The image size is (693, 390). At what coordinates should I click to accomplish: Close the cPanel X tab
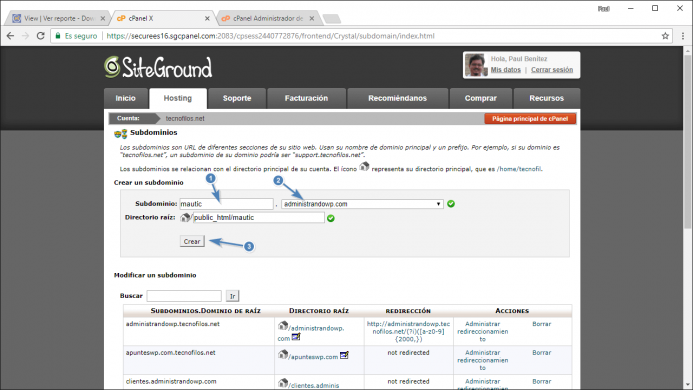[x=207, y=19]
